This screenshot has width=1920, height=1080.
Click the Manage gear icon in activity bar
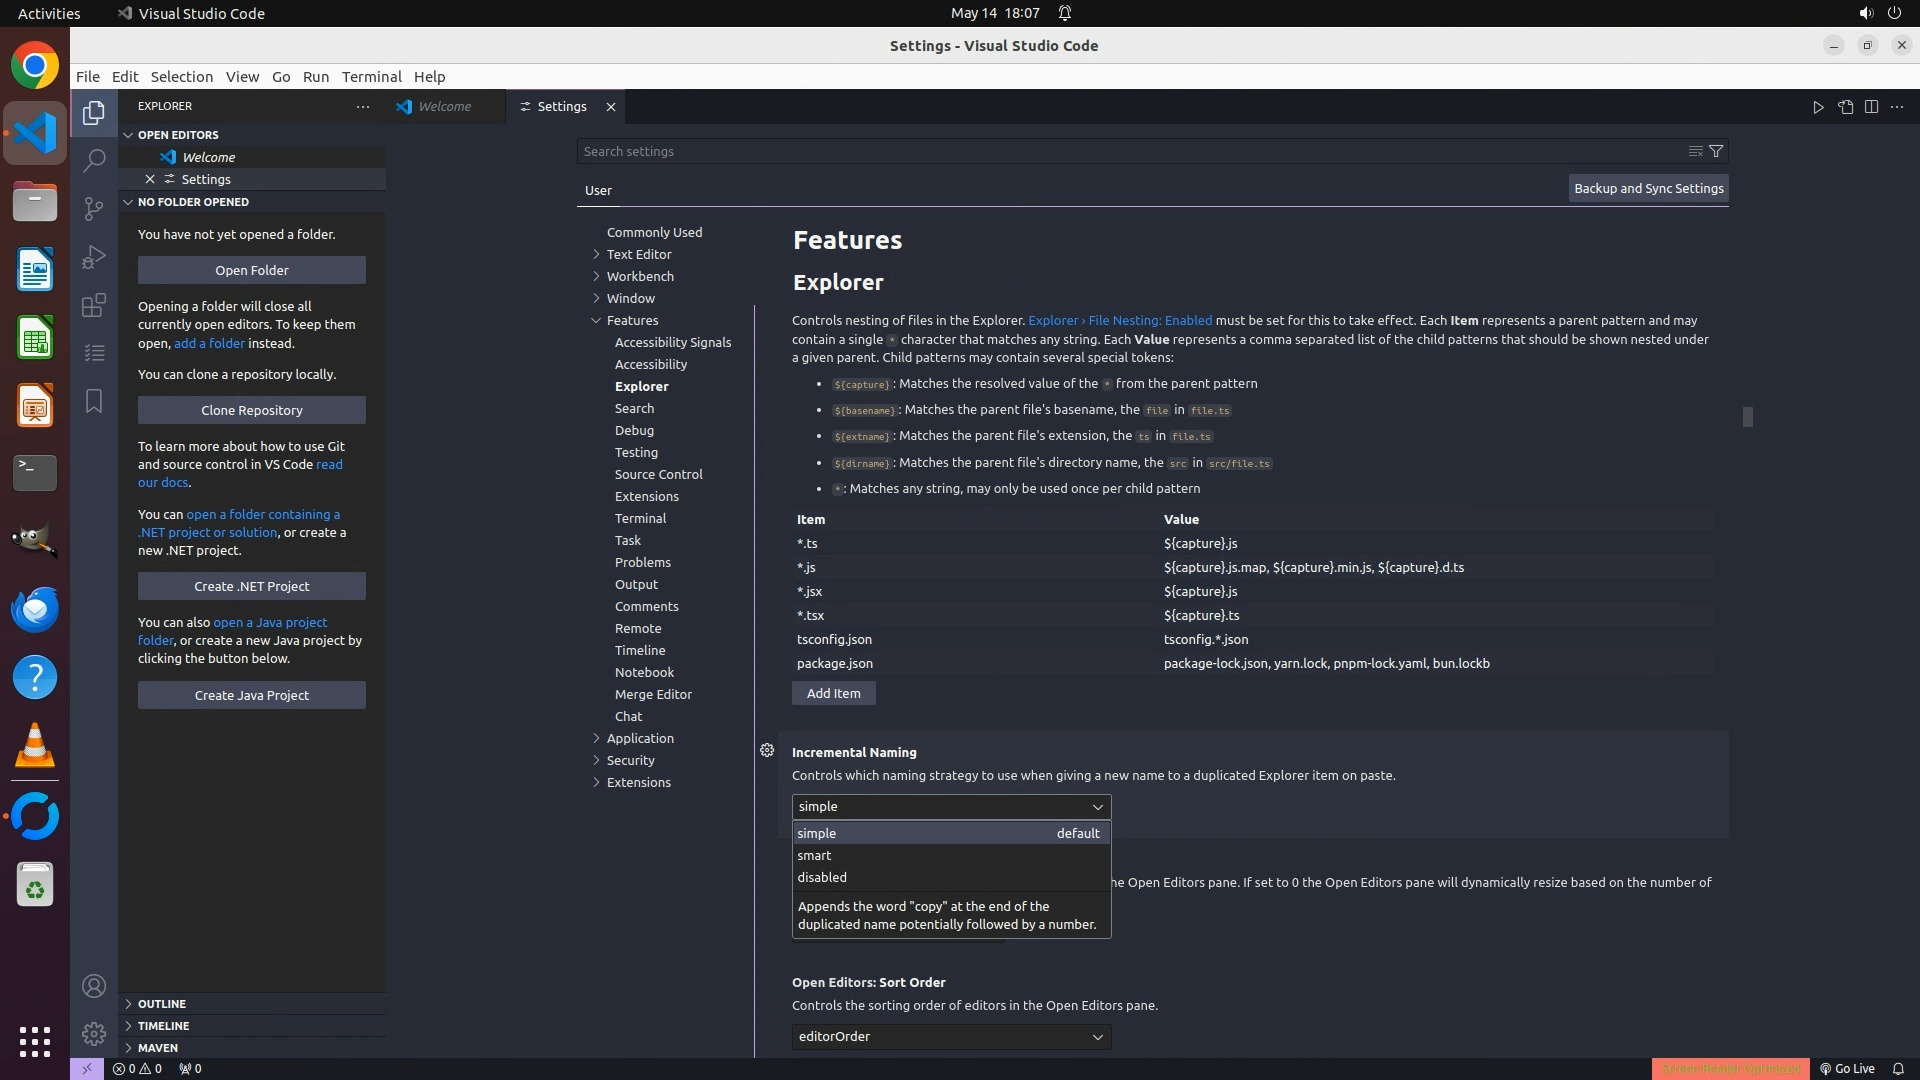pos(94,1033)
